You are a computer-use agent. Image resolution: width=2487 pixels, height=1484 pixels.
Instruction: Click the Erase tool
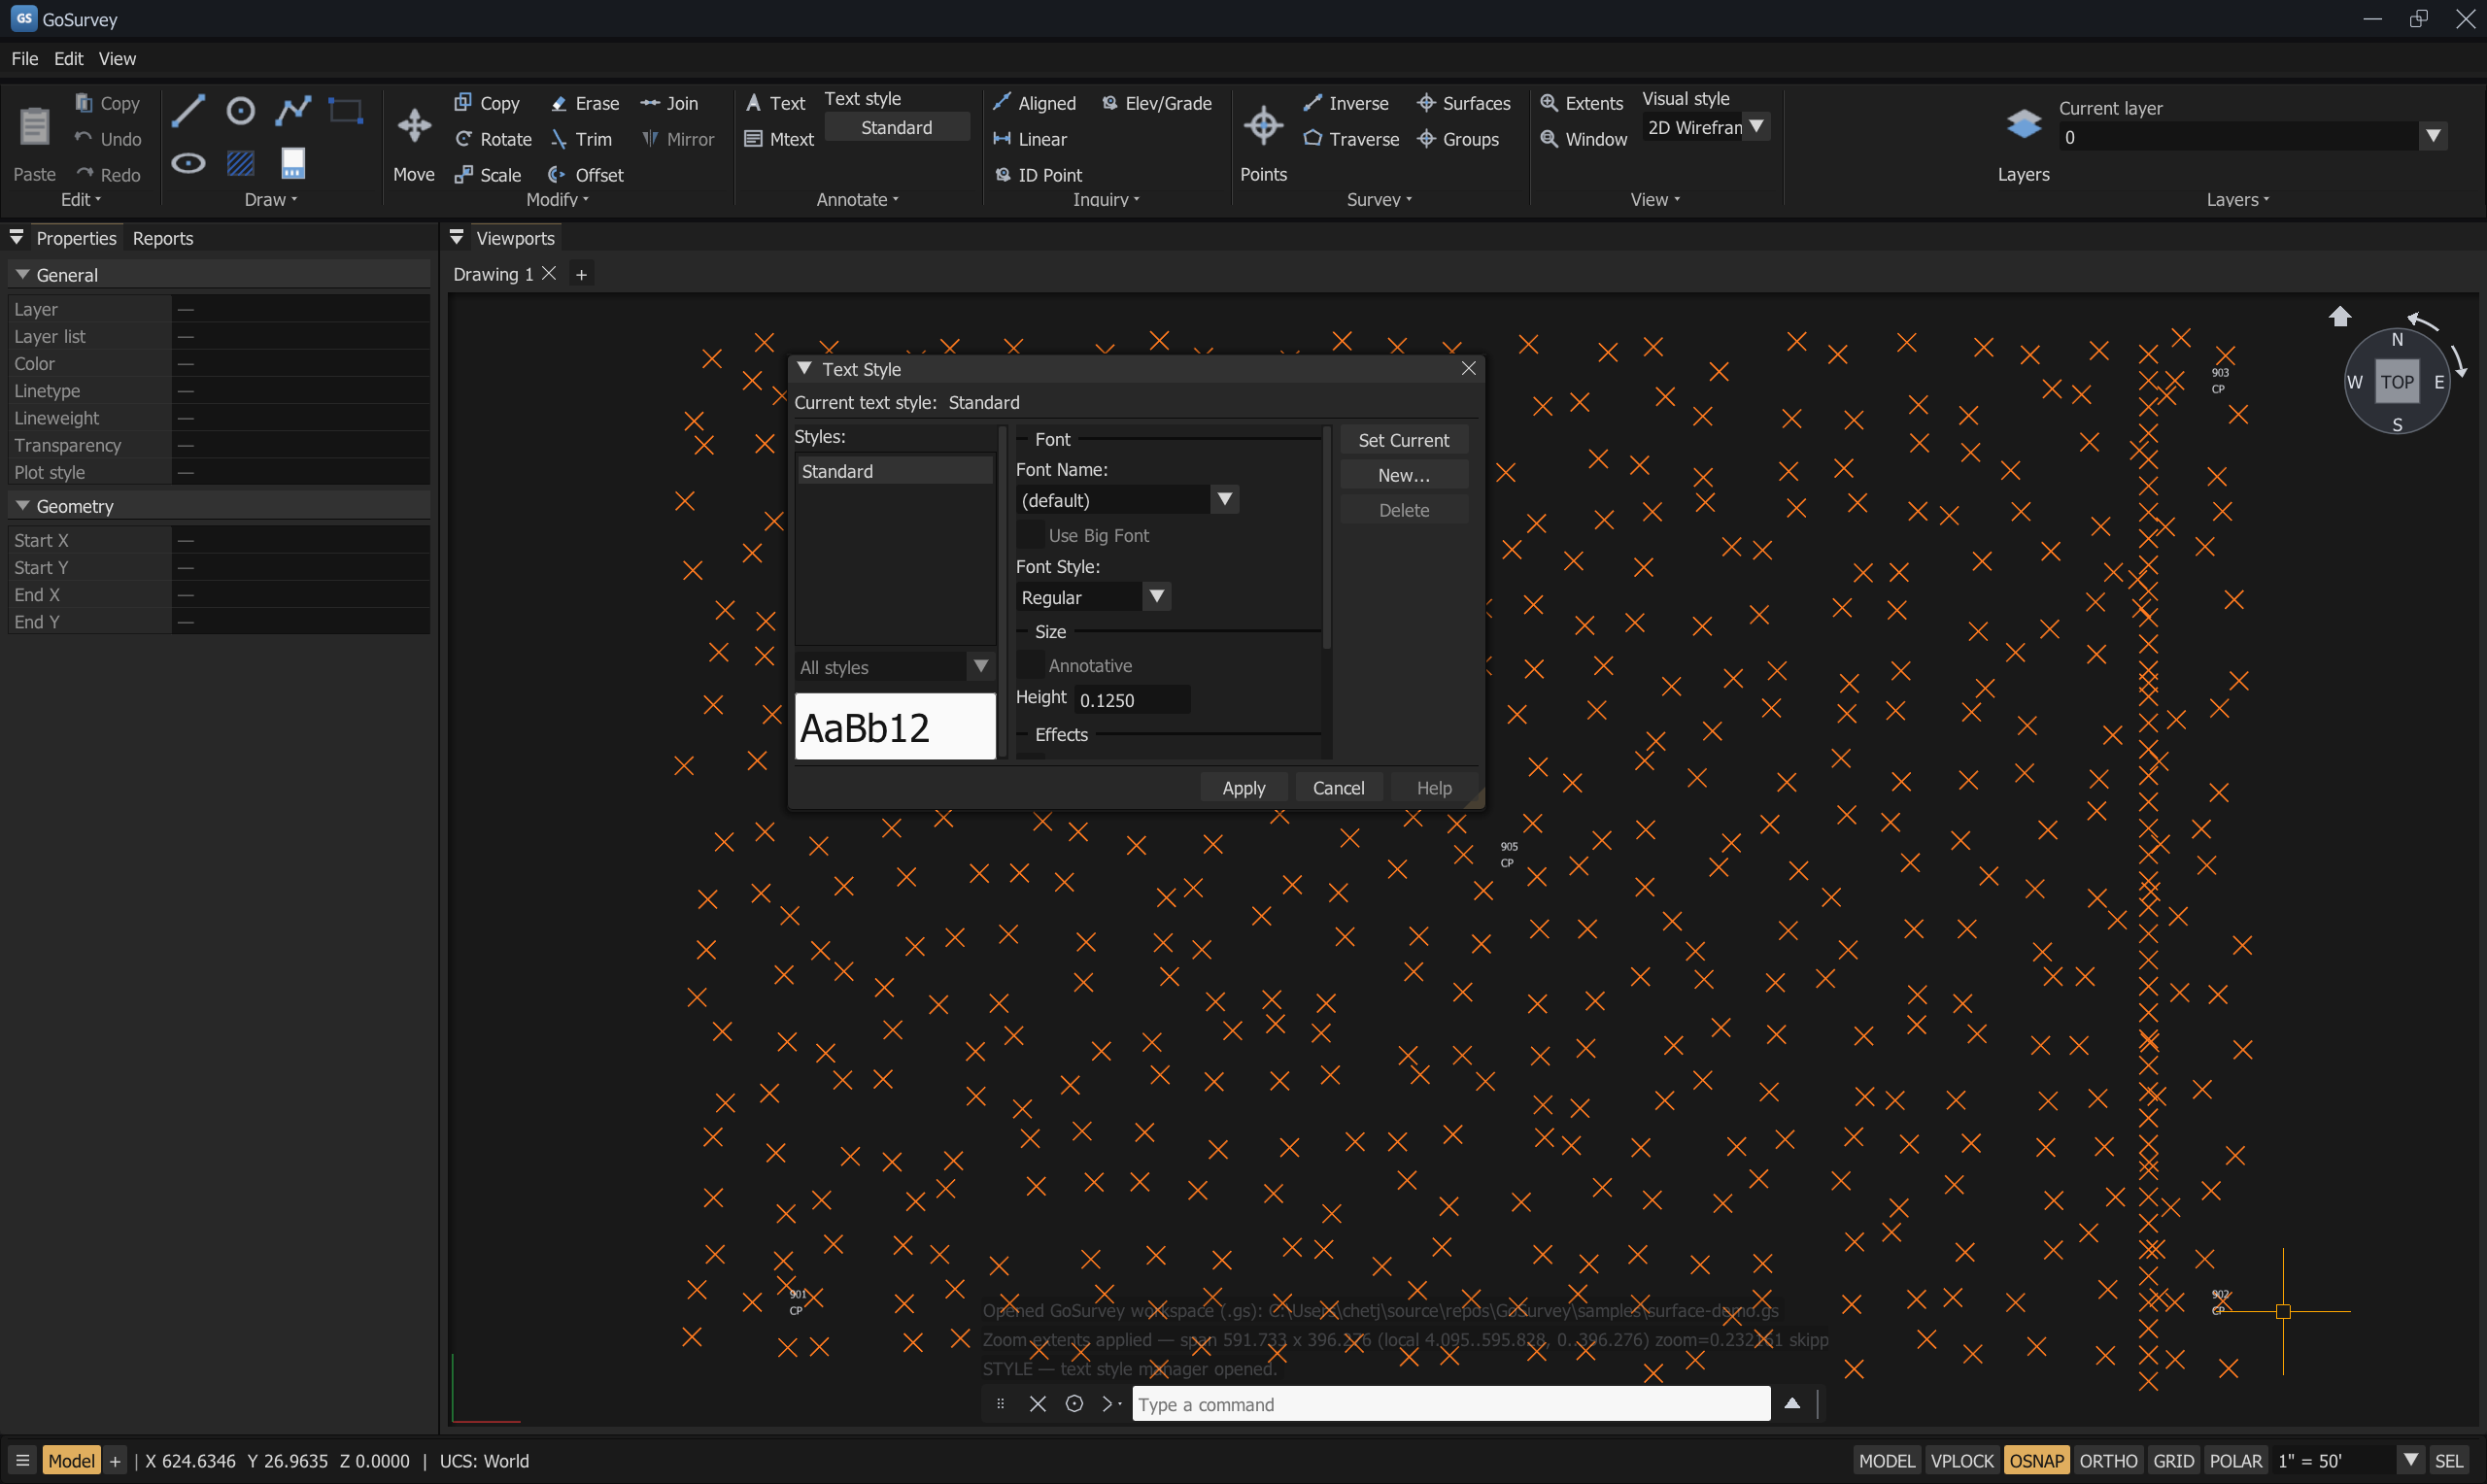tap(585, 103)
